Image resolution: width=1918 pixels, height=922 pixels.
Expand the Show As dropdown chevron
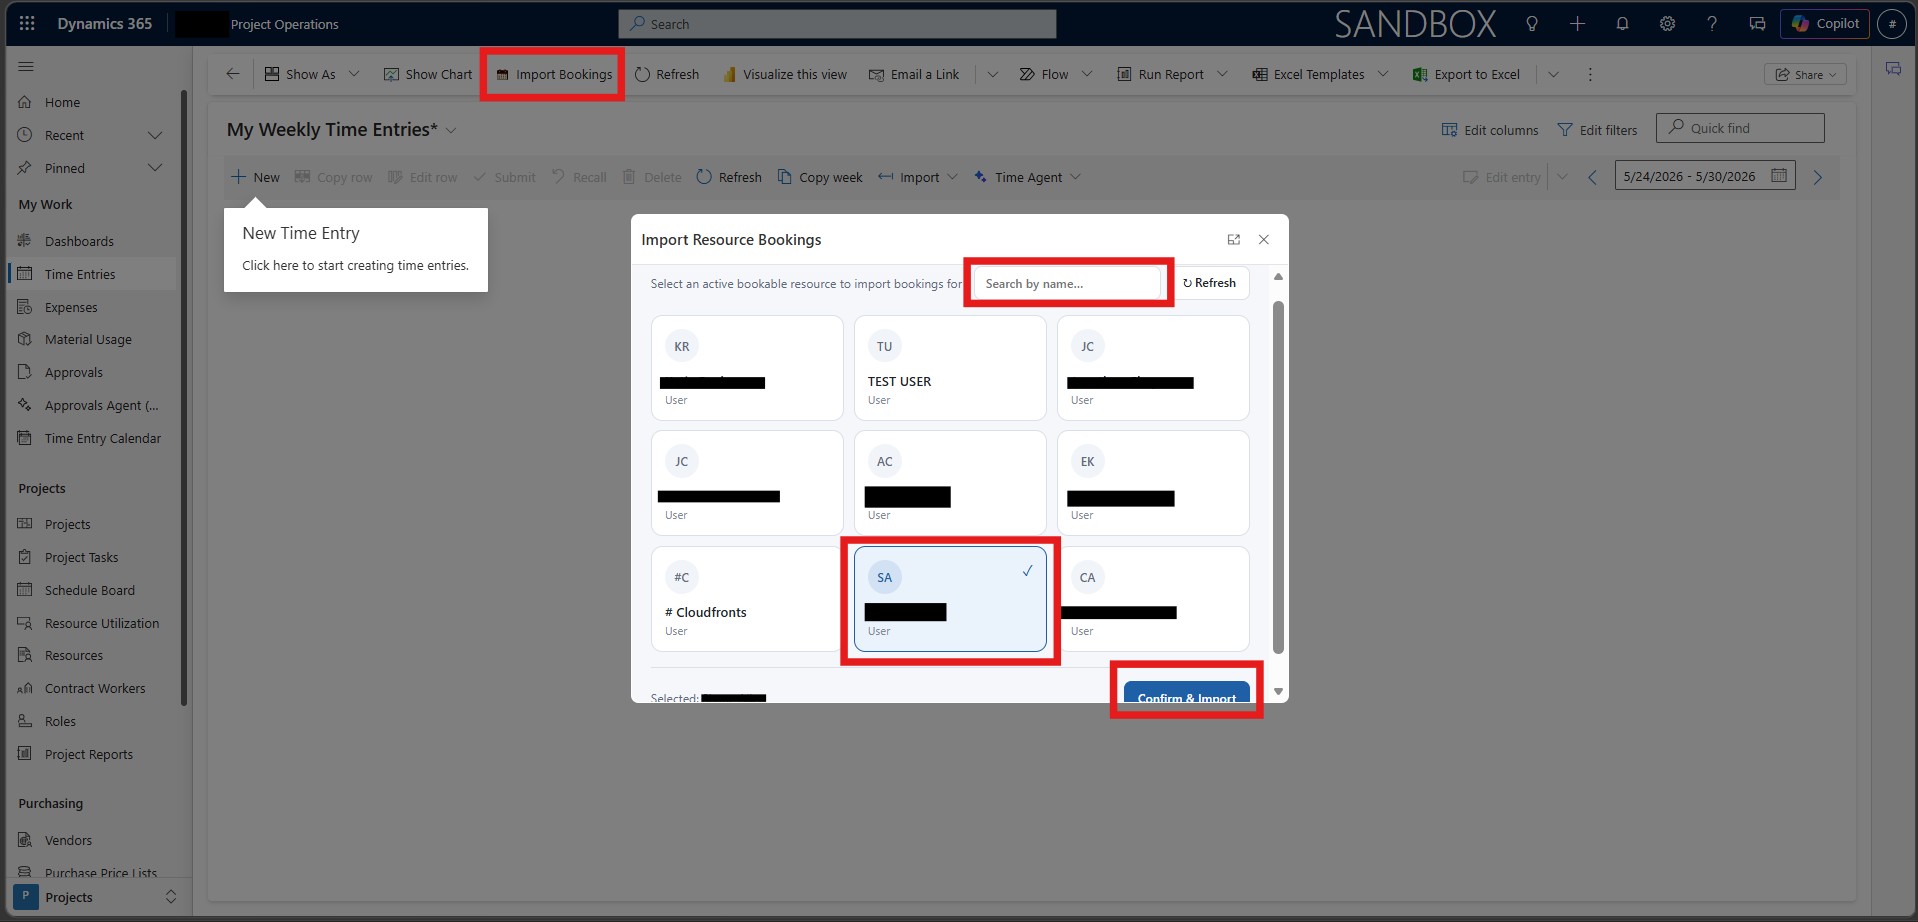354,74
